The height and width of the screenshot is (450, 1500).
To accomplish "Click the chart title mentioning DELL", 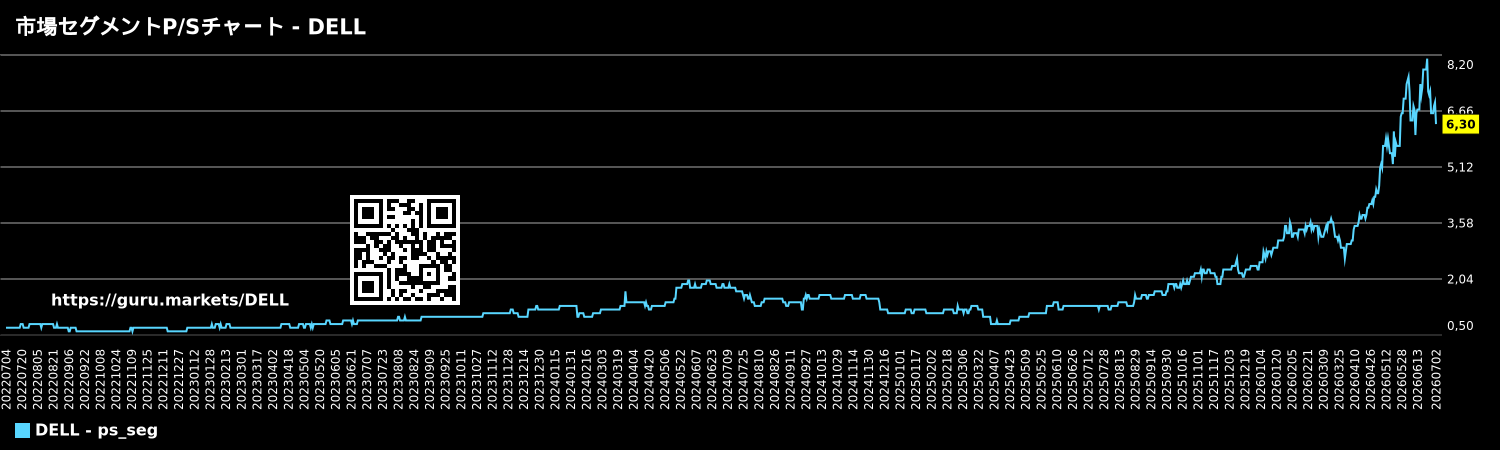I will (190, 28).
